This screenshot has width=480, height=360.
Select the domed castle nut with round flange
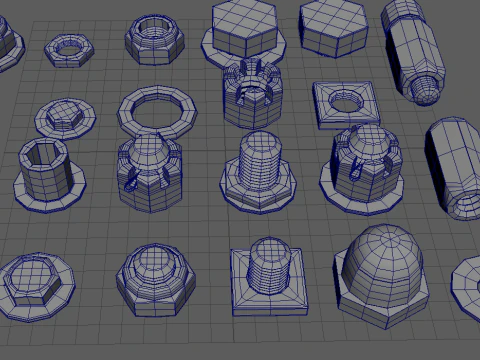tap(362, 169)
